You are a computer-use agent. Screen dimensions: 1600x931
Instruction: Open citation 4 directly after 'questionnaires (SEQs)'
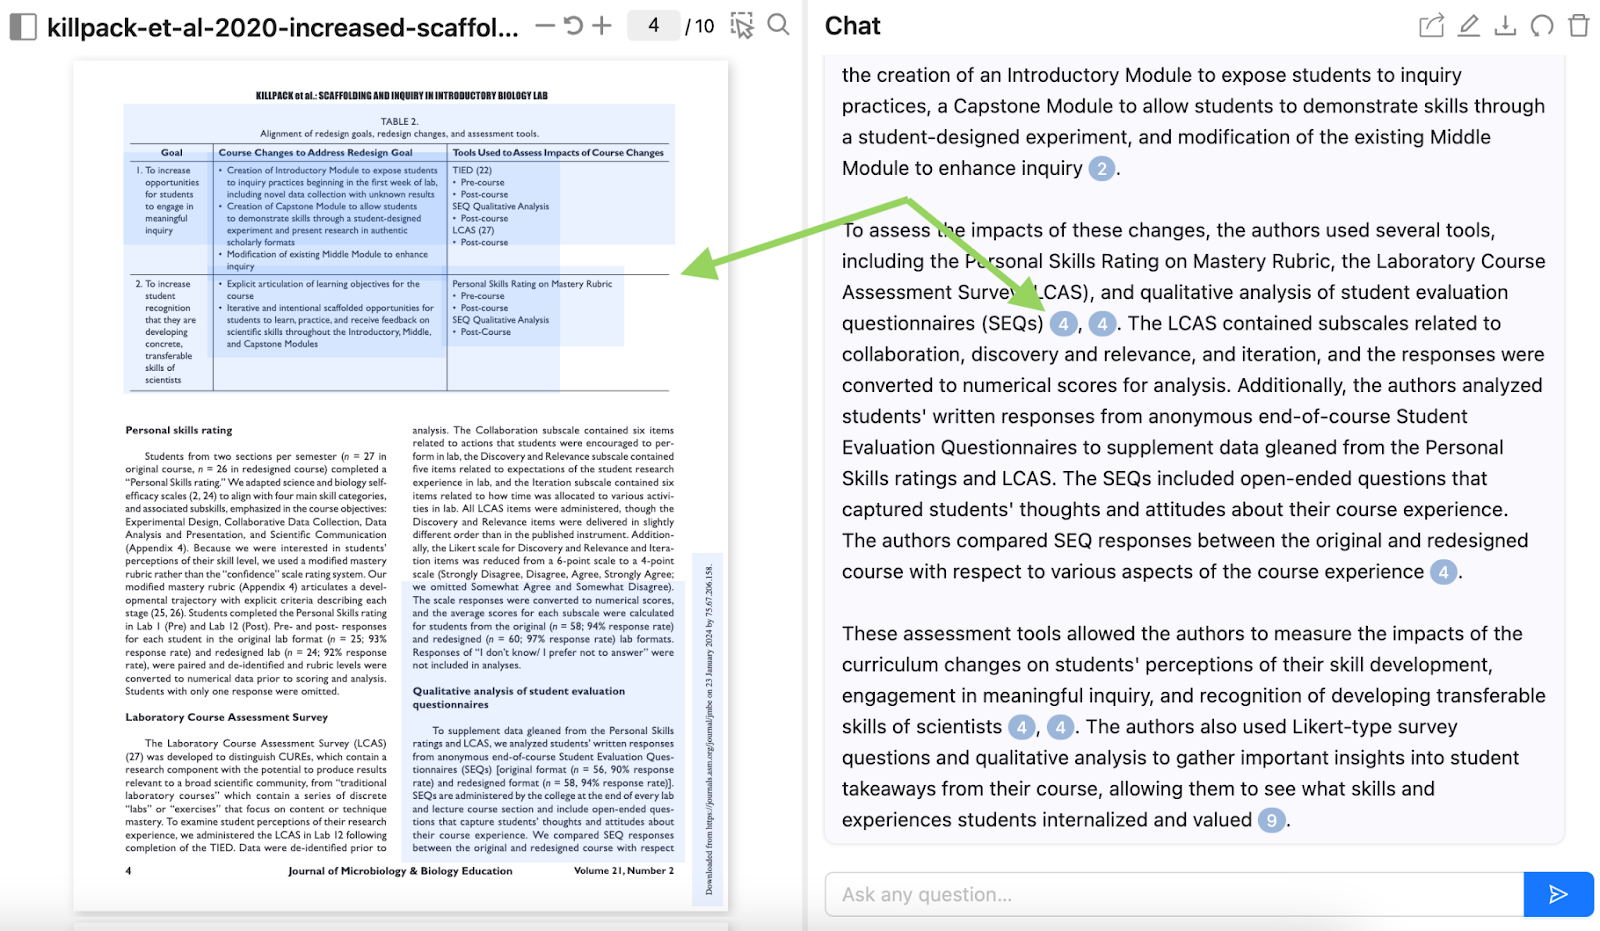(1063, 323)
